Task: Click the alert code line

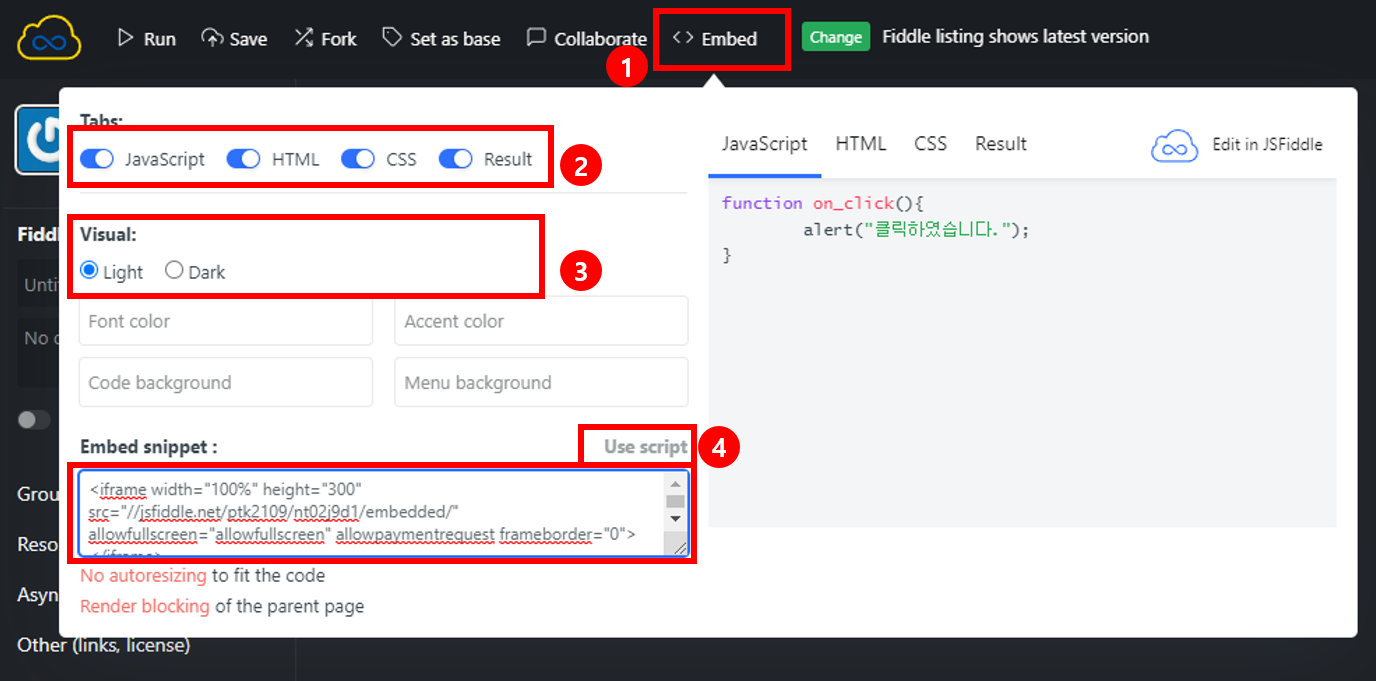Action: click(916, 230)
